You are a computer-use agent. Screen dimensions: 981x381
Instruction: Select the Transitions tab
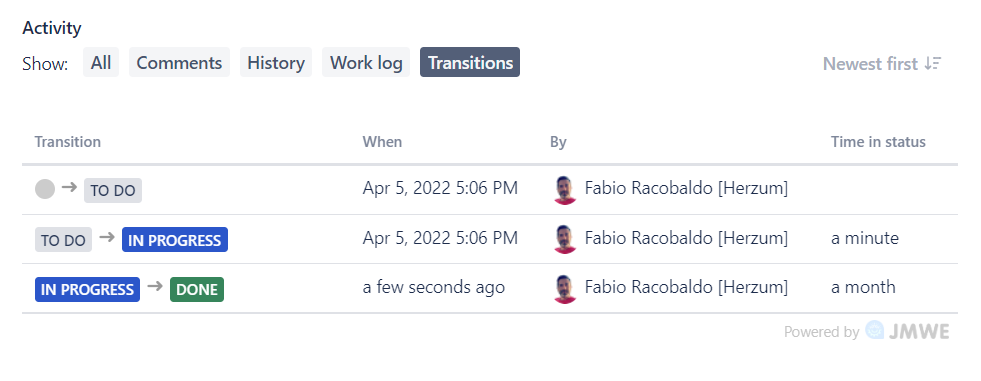pos(470,63)
